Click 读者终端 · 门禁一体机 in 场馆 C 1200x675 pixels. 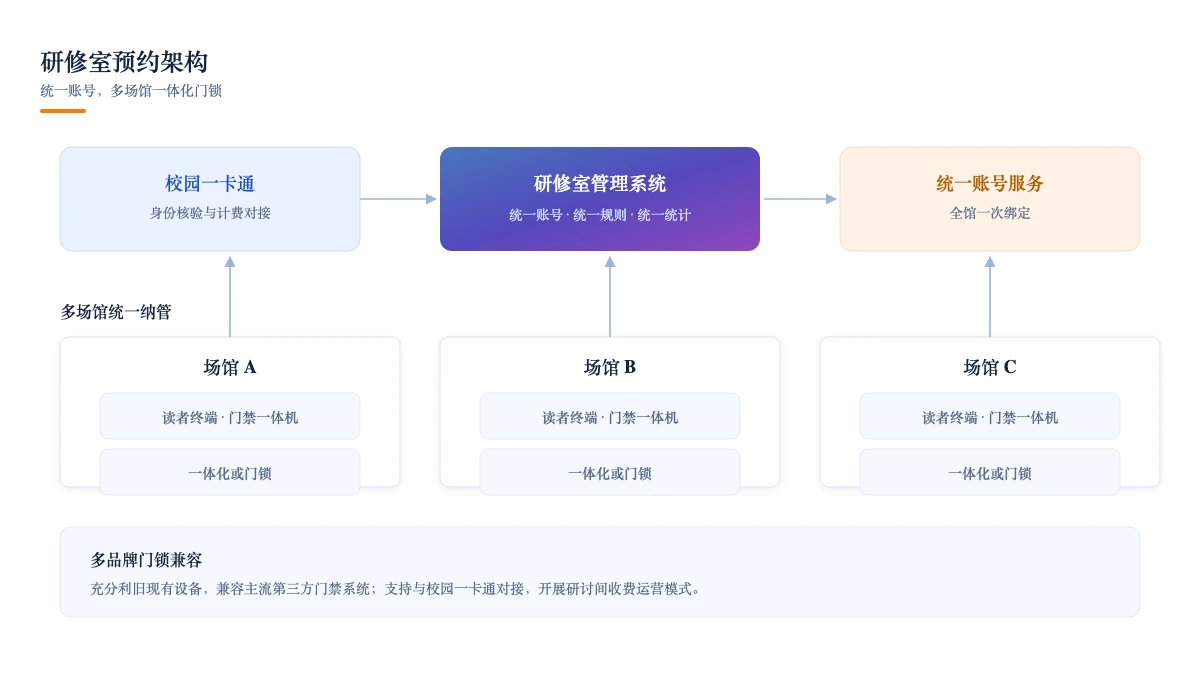pos(990,416)
